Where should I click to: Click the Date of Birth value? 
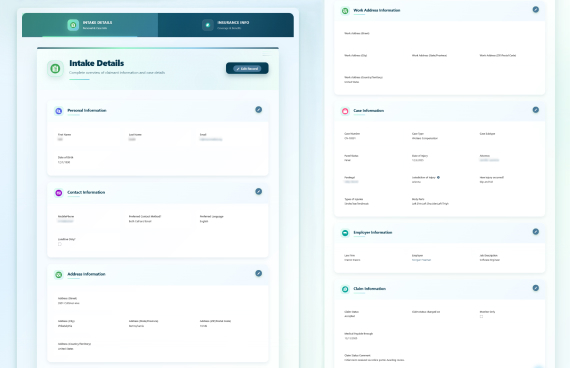point(64,162)
